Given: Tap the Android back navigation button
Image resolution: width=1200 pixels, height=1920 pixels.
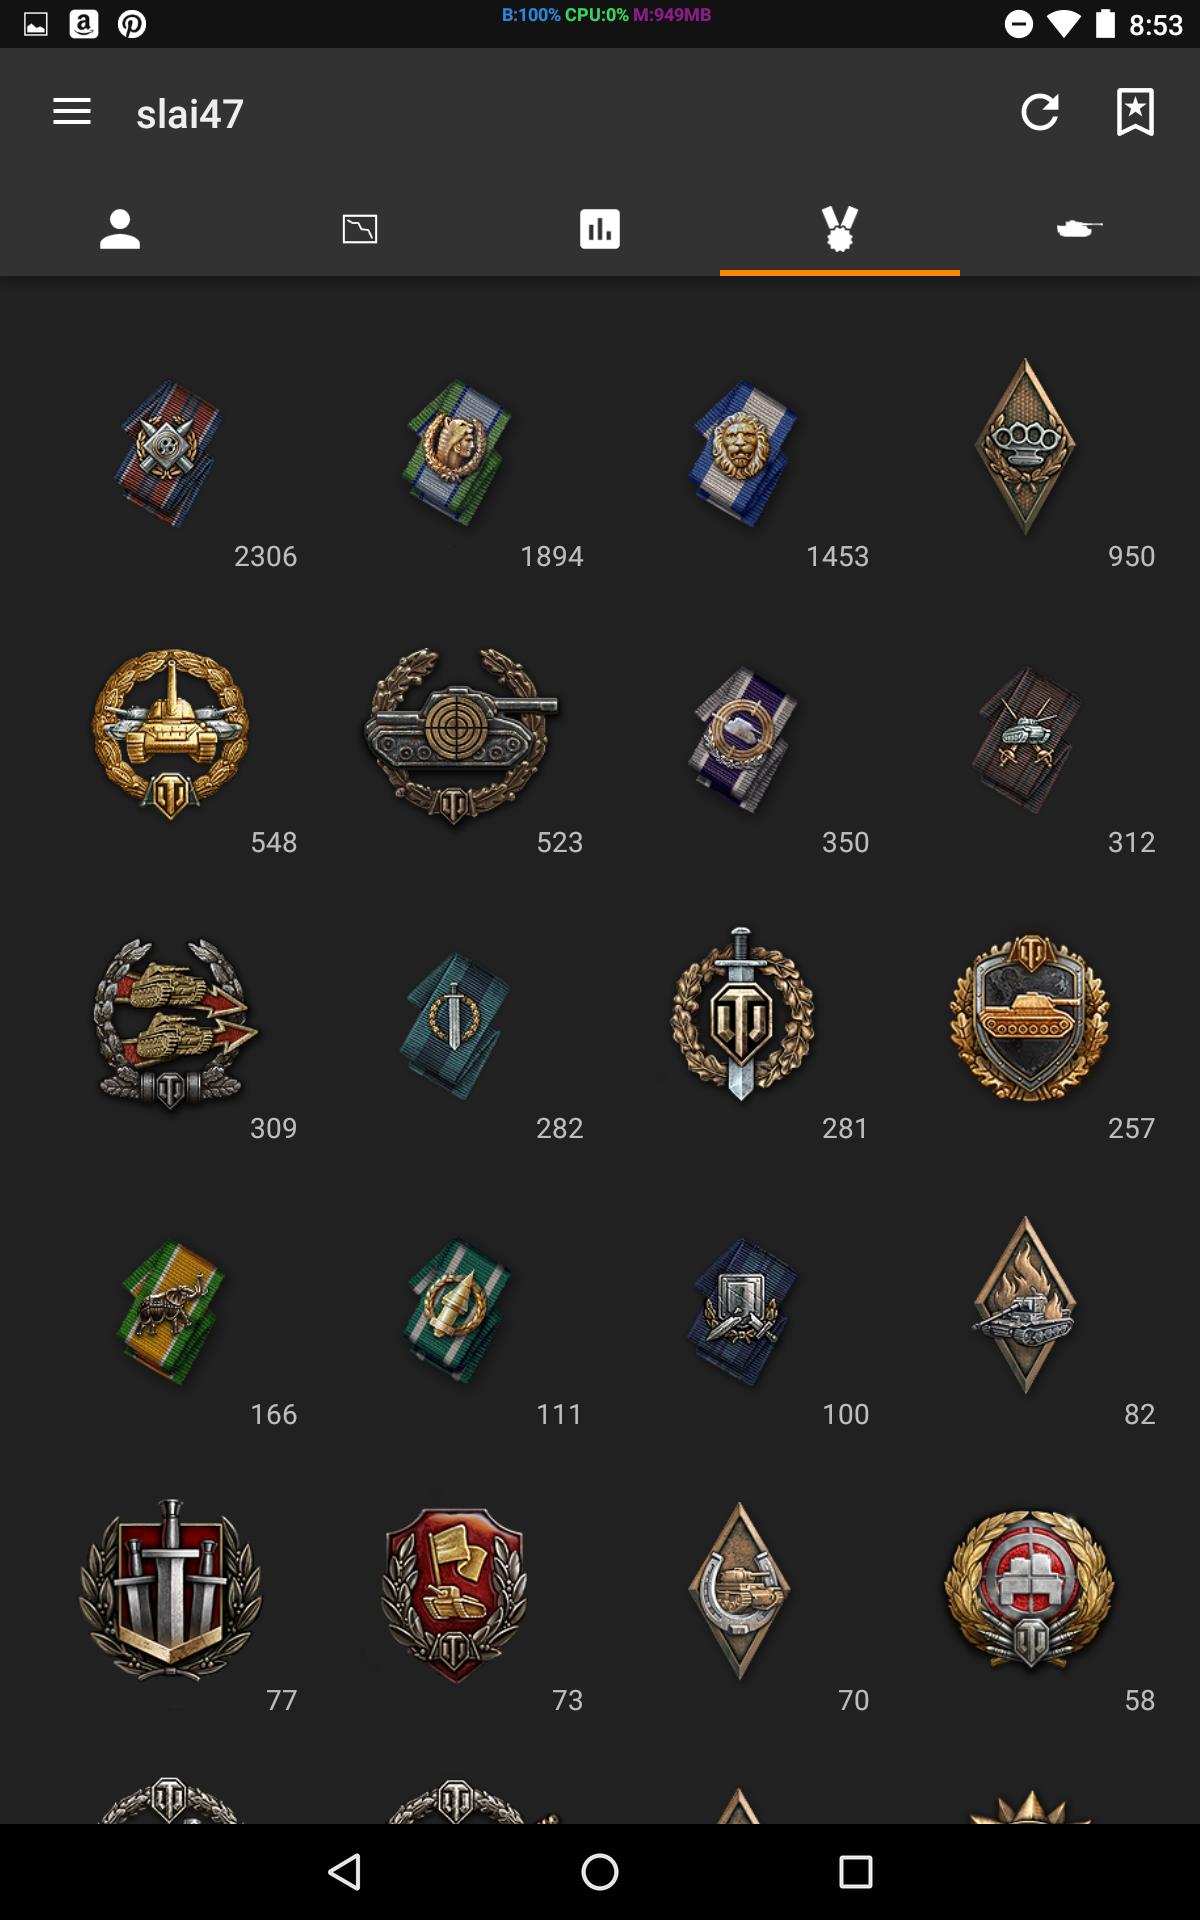Looking at the screenshot, I should pos(345,1872).
